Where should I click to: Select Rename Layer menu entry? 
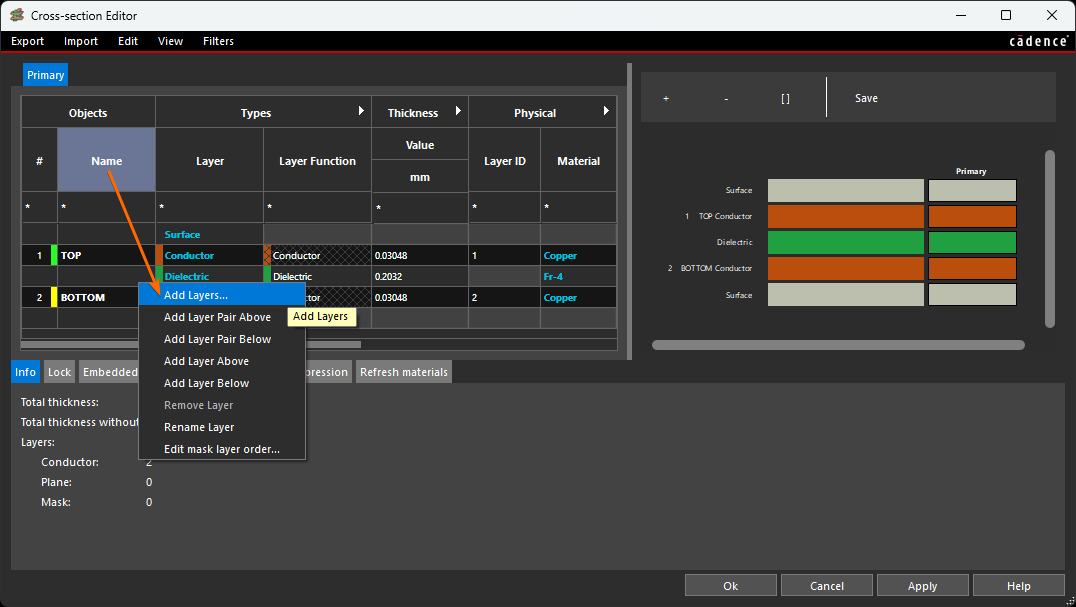pyautogui.click(x=199, y=427)
